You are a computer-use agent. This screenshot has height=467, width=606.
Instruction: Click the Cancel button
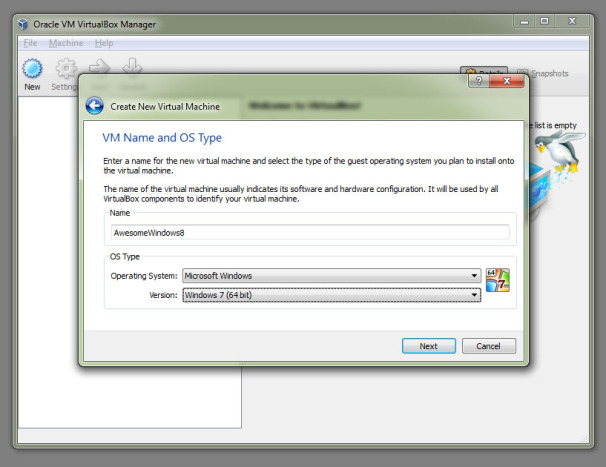[489, 346]
